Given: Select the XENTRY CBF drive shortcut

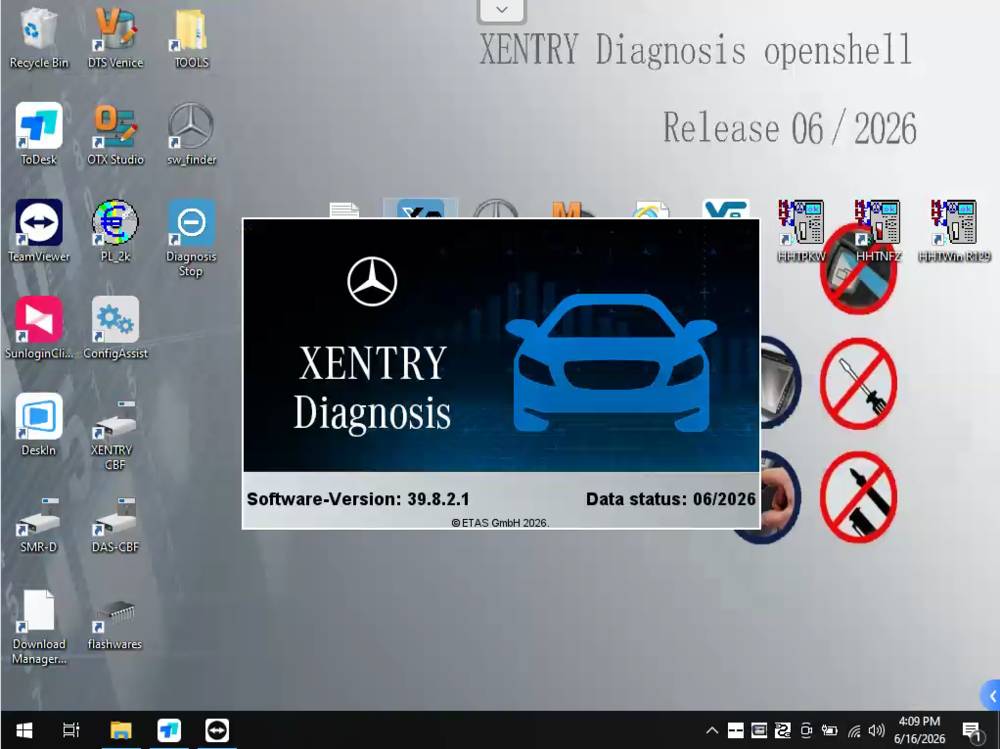Looking at the screenshot, I should click(x=115, y=434).
